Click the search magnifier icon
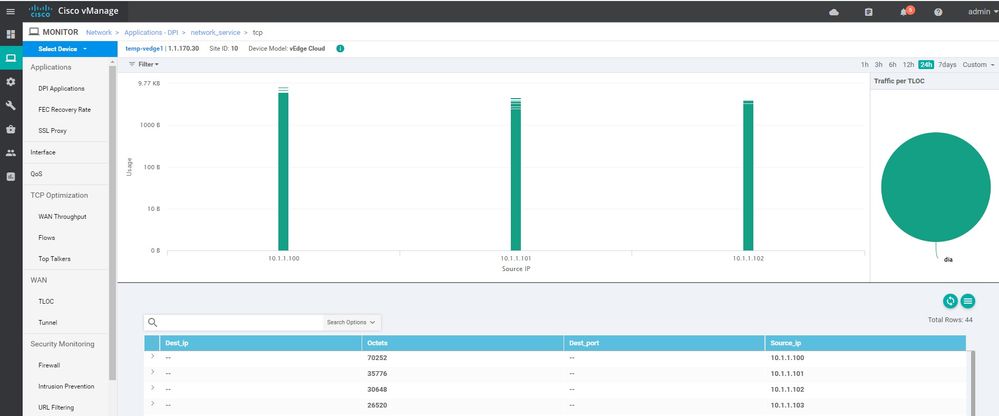999x416 pixels. 152,322
